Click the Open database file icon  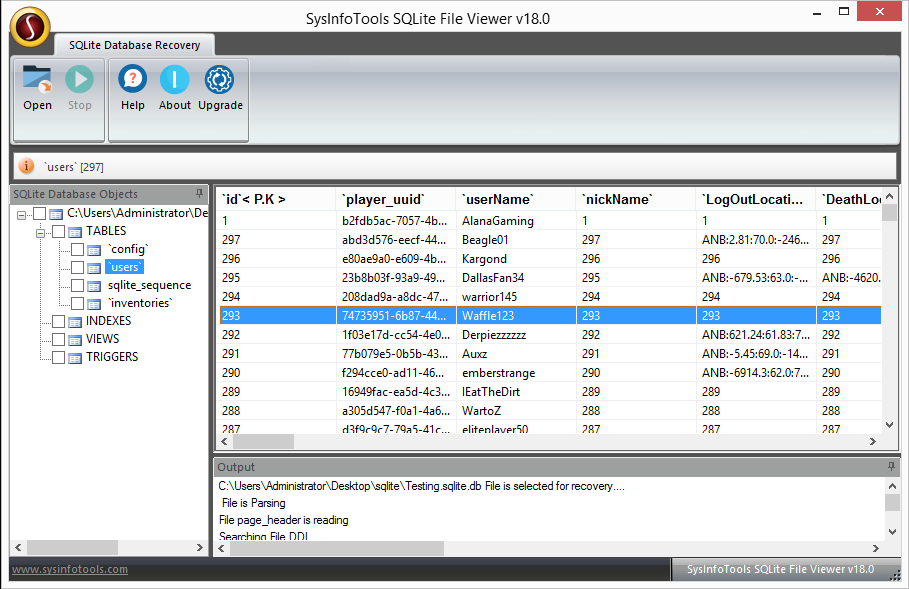point(37,82)
